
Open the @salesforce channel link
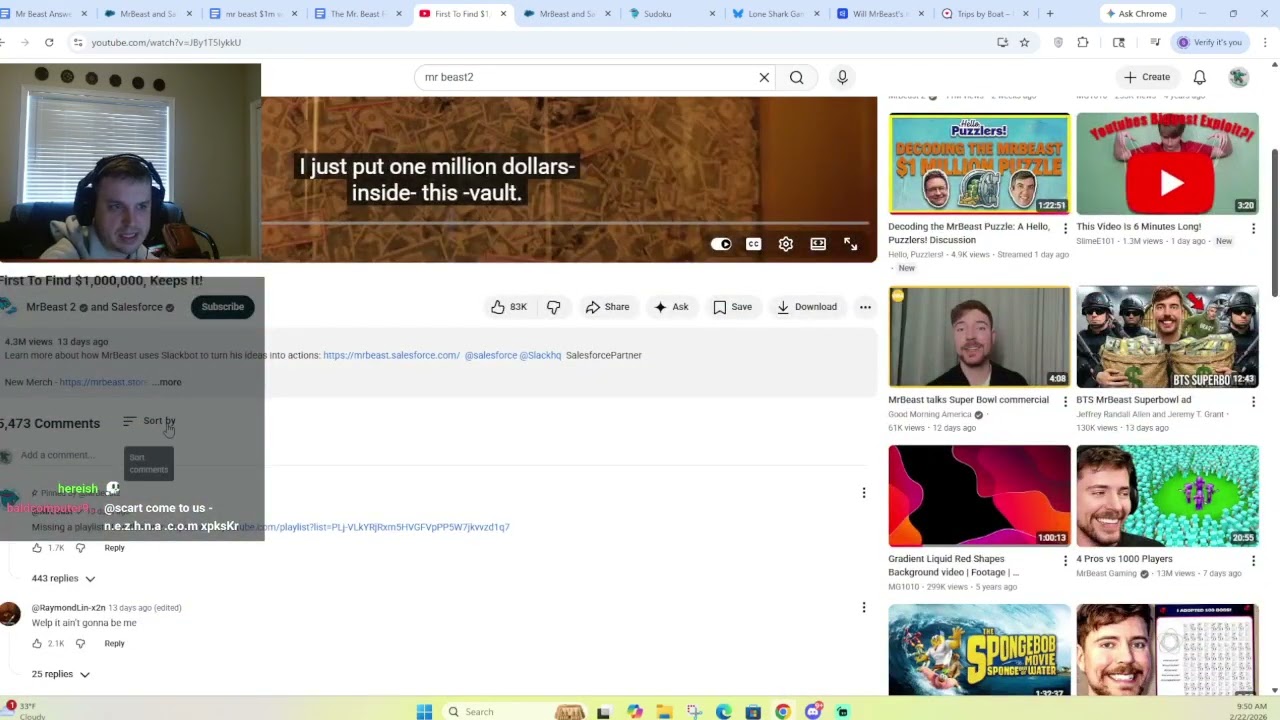(x=490, y=355)
